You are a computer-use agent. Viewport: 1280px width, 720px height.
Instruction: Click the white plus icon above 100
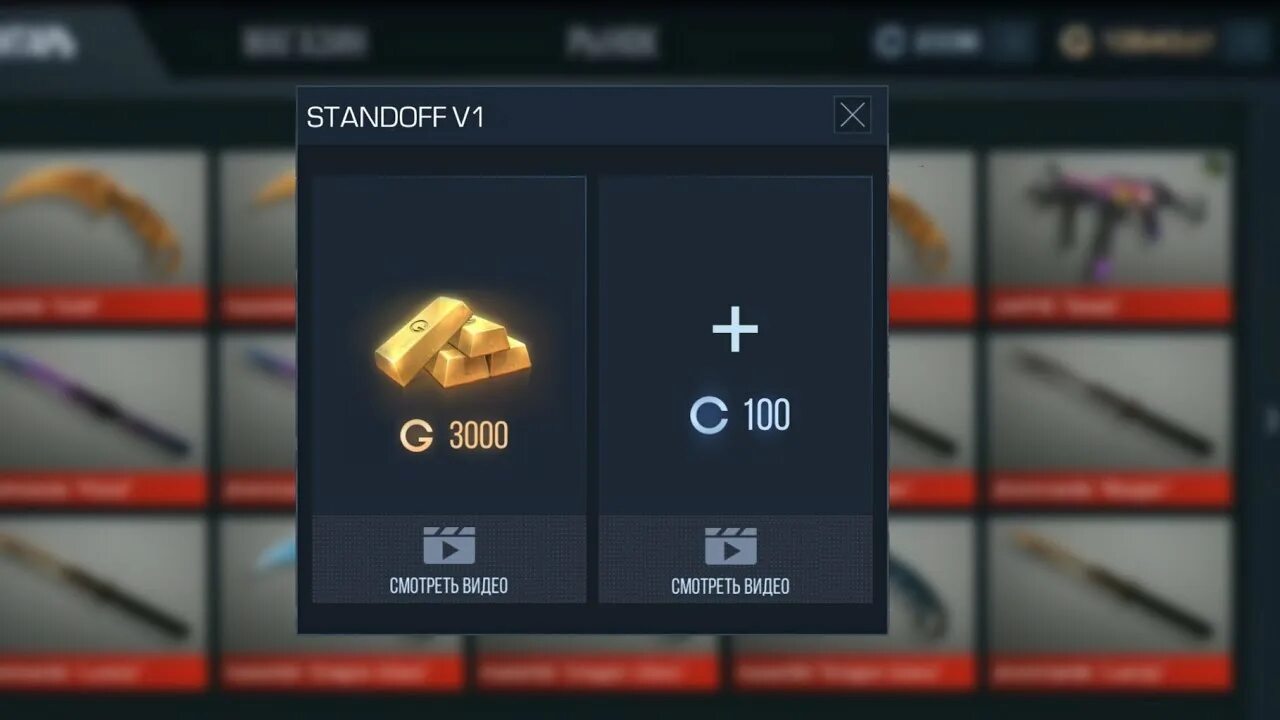click(735, 330)
